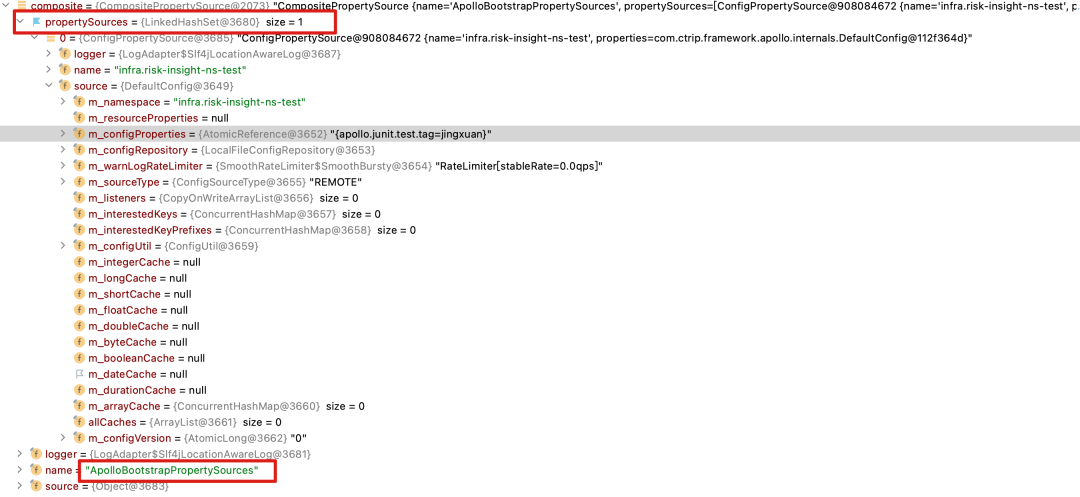Screen dimensions: 1080x497
Task: Select the text {CopyOnWriteArrayList@3656}
Action: click(x=236, y=198)
